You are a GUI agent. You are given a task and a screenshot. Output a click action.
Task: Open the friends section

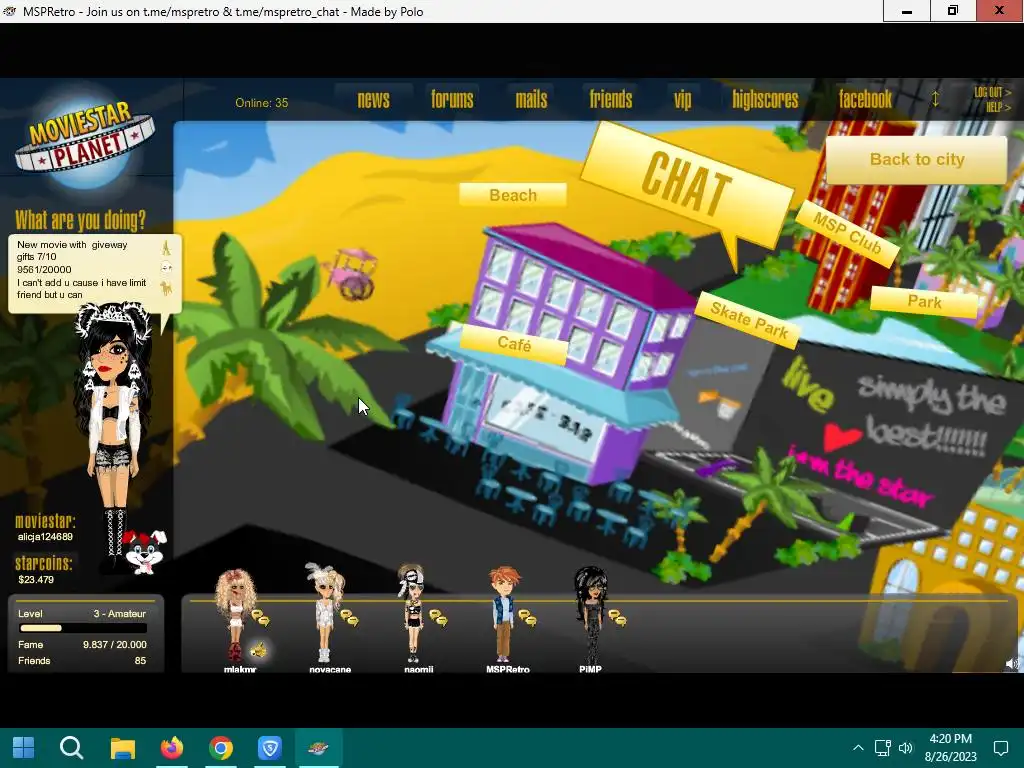(x=611, y=99)
